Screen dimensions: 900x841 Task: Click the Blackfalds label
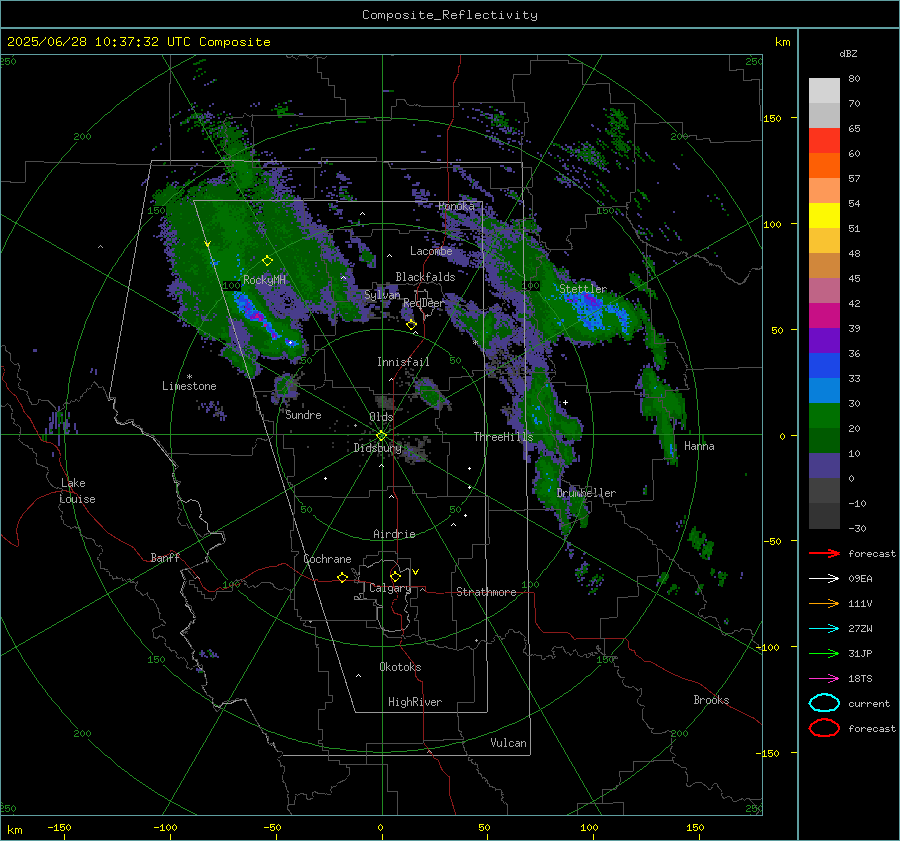[425, 277]
